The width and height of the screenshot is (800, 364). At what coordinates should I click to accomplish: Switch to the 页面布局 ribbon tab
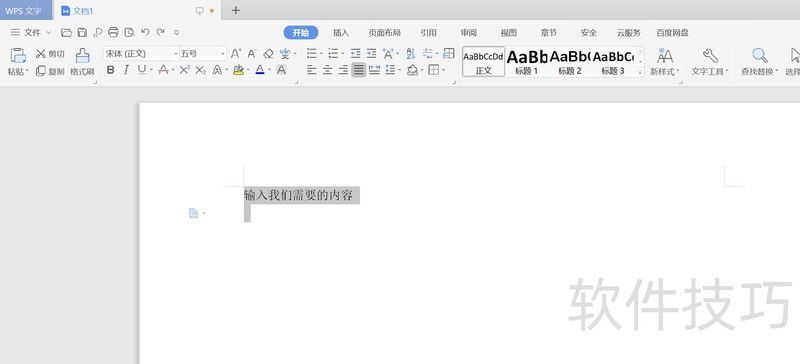[x=385, y=33]
